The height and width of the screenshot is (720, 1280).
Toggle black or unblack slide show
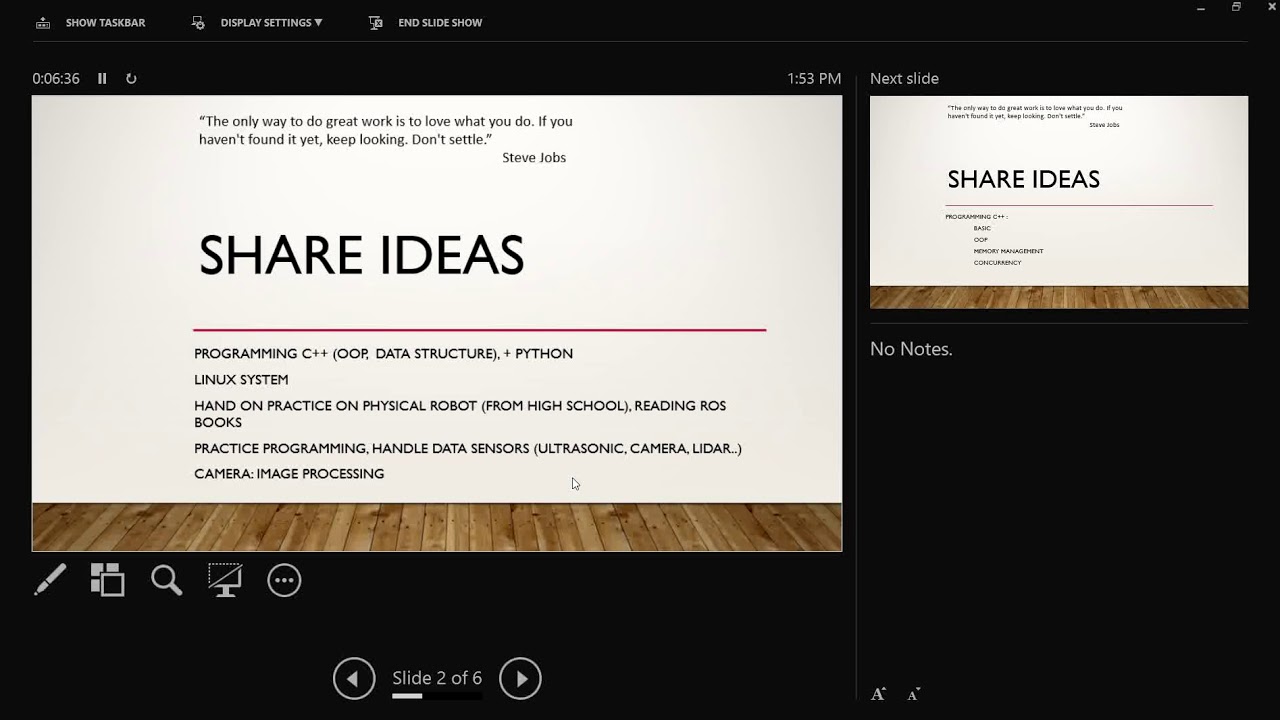[225, 580]
